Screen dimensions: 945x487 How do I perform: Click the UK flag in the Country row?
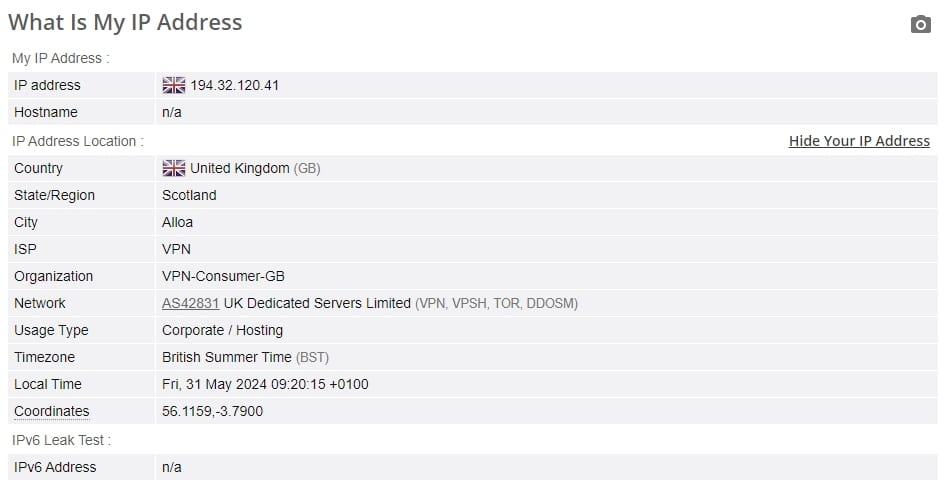pos(174,168)
